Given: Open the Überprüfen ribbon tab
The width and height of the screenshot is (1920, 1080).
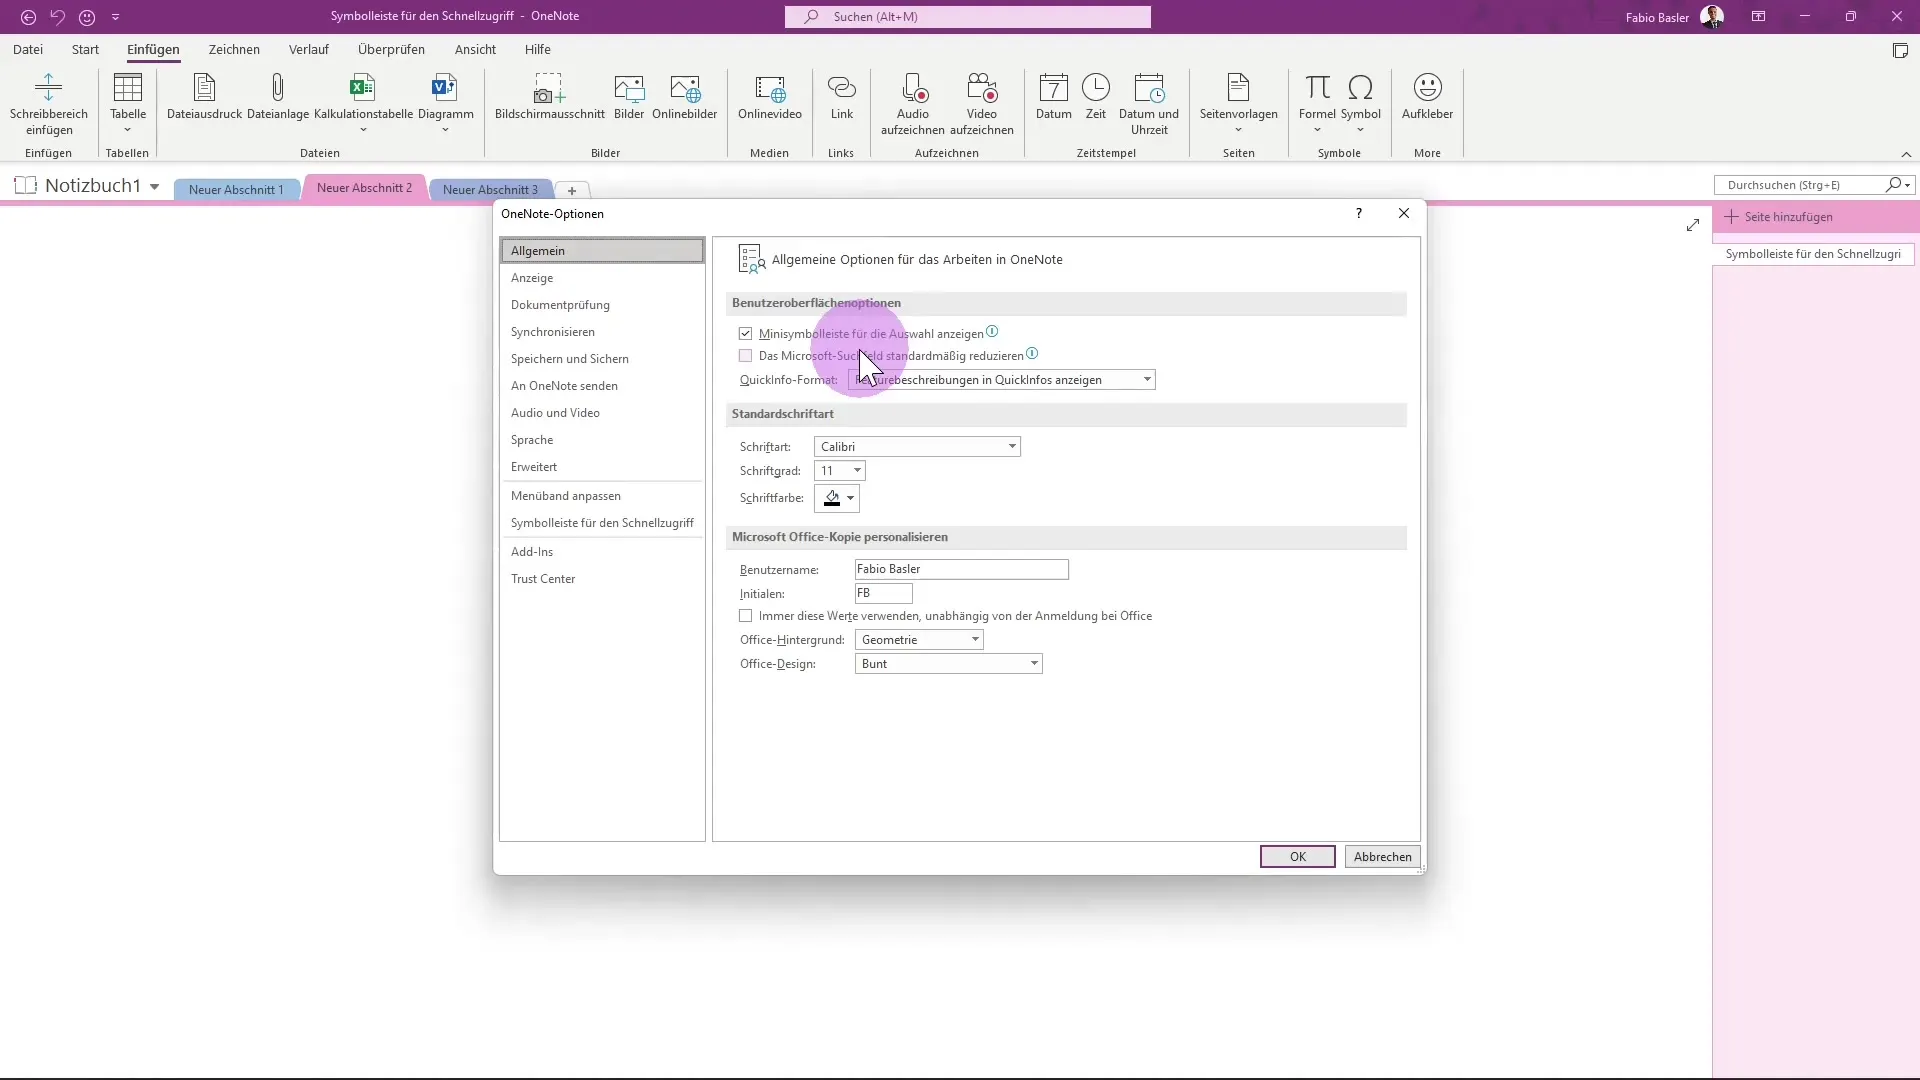Looking at the screenshot, I should coord(391,49).
